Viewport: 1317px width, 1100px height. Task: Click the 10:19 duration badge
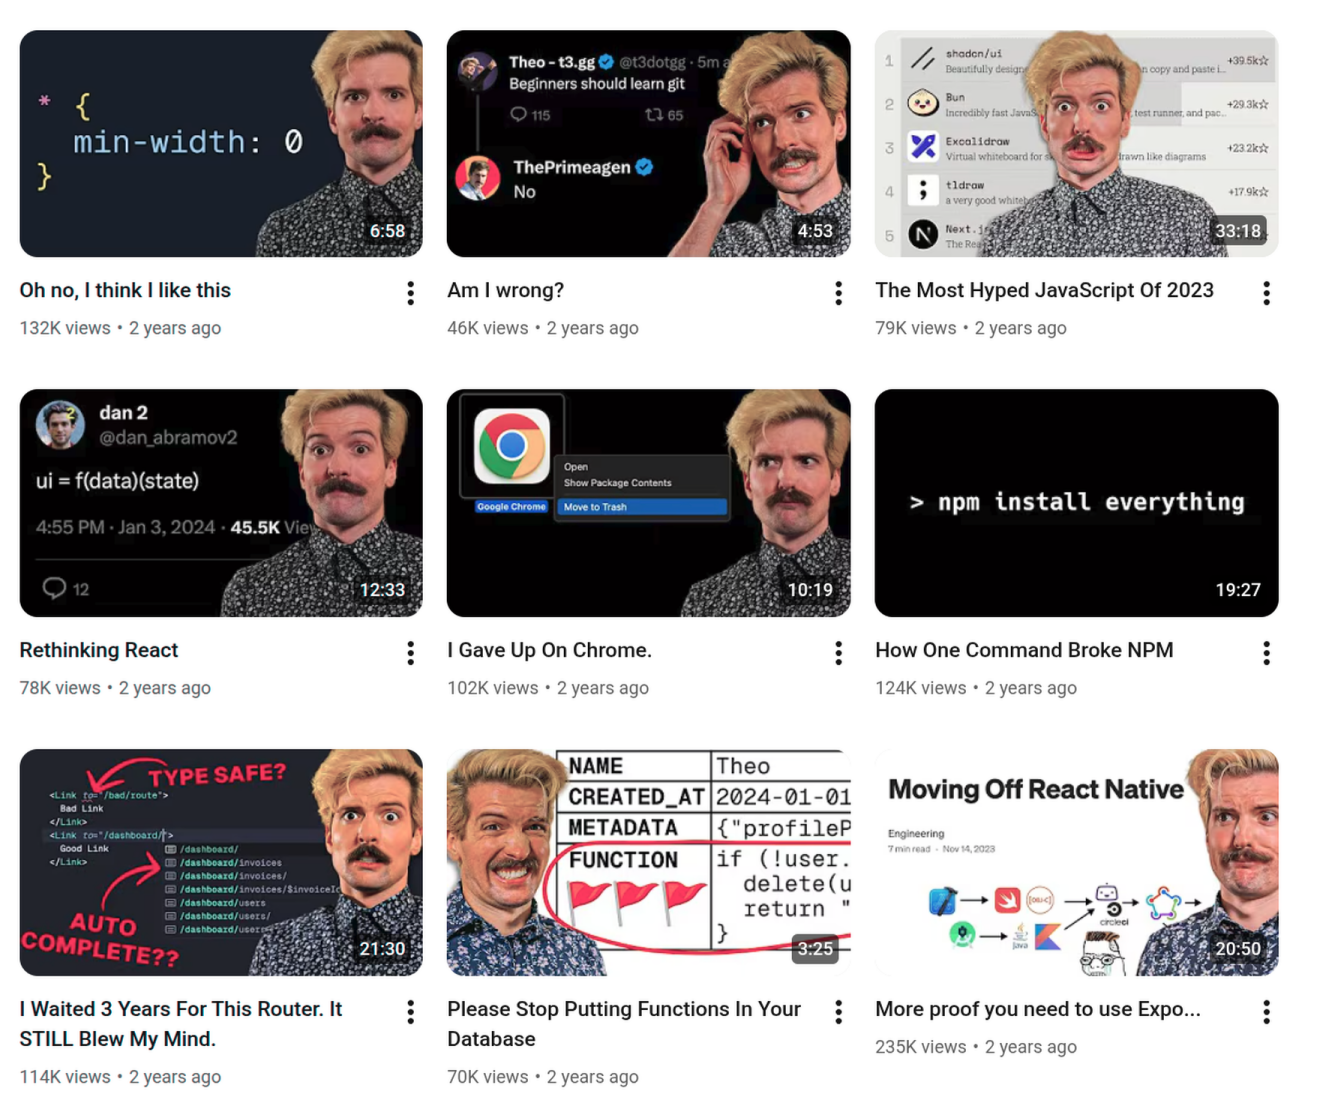tap(810, 590)
